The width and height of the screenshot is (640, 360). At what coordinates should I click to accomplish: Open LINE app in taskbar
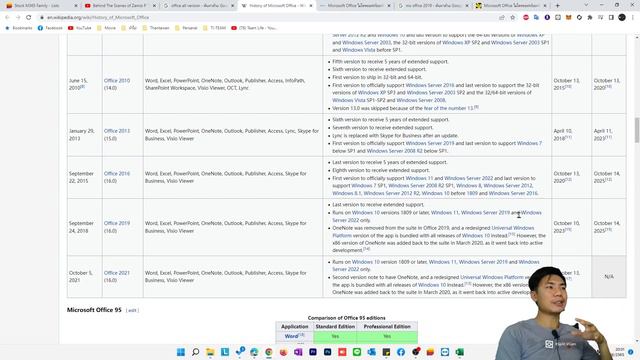click(x=357, y=352)
